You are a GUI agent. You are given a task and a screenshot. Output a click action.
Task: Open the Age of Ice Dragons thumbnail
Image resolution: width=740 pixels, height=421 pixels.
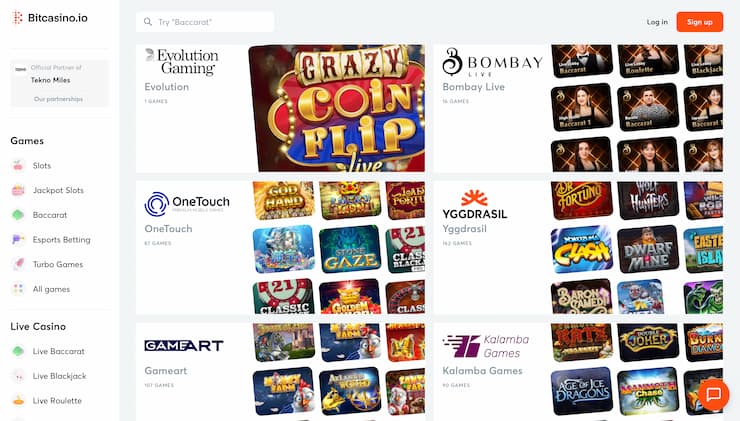[581, 391]
